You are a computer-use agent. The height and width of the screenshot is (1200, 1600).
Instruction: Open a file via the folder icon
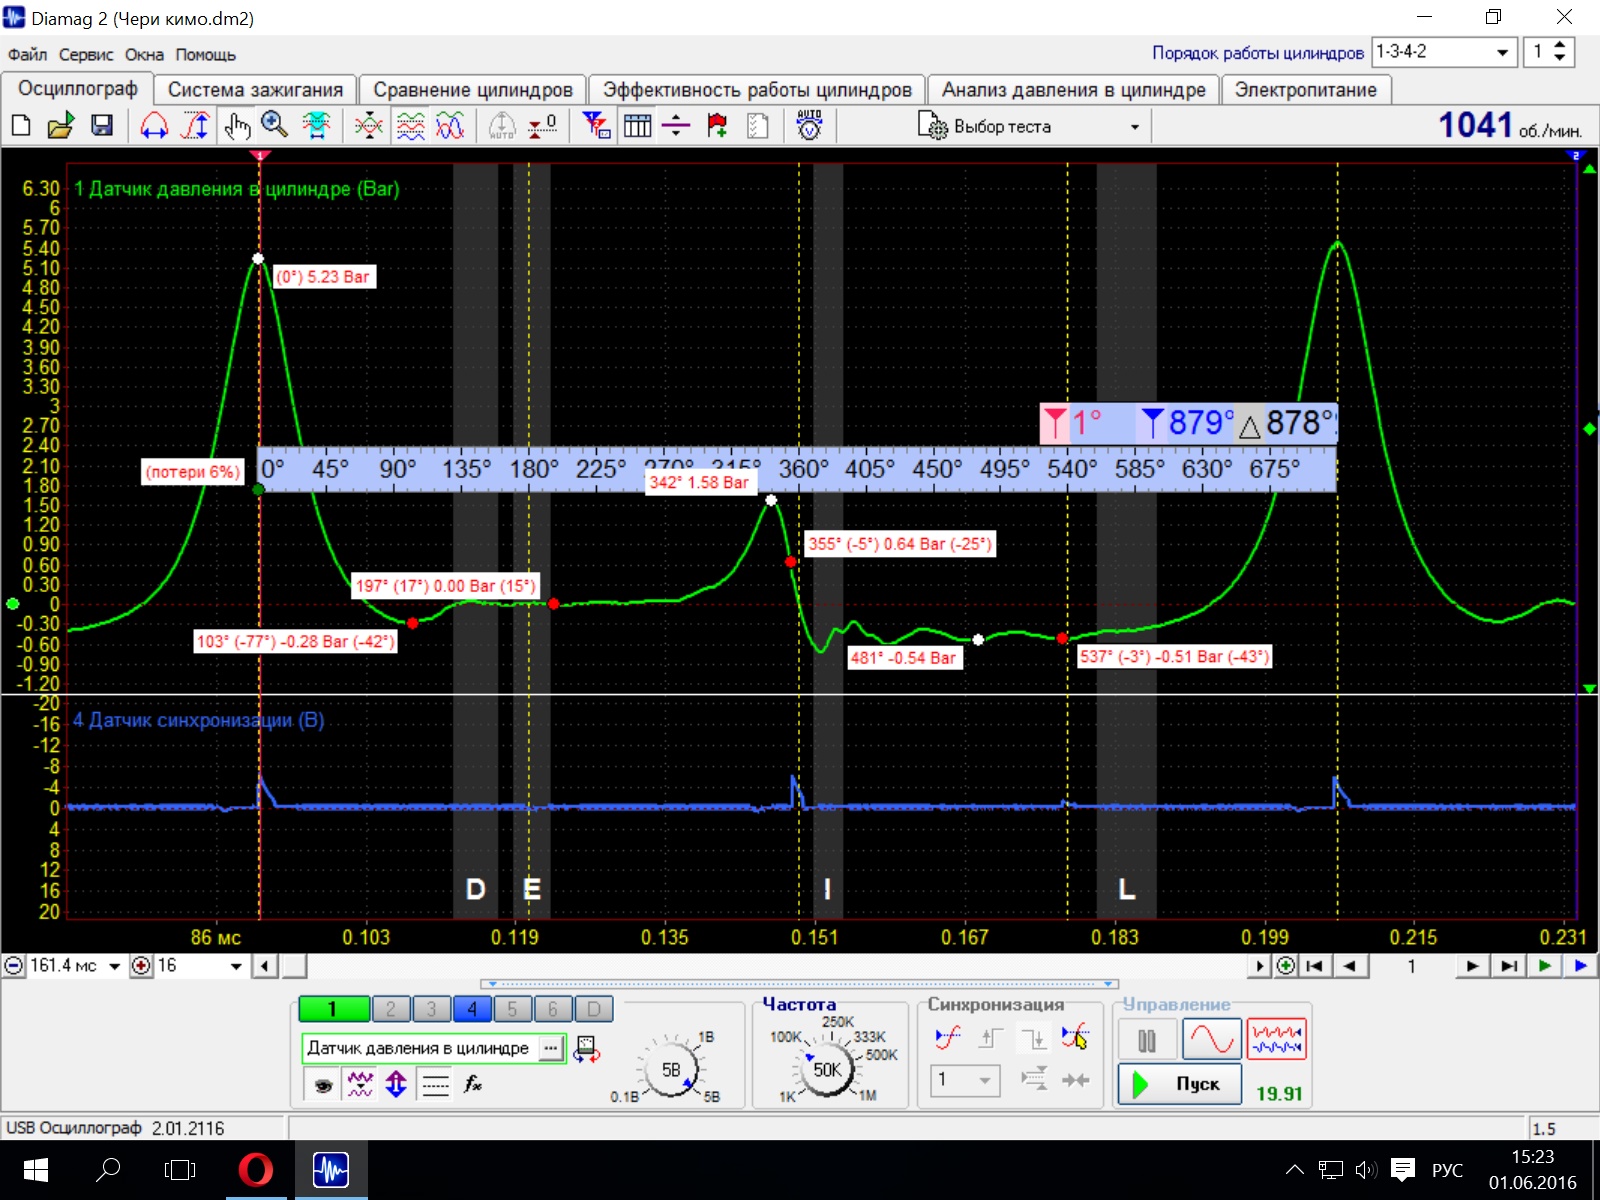pyautogui.click(x=61, y=126)
